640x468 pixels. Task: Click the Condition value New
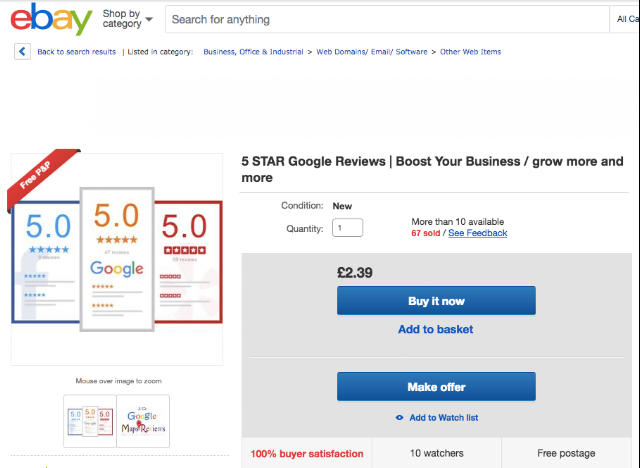[x=342, y=206]
